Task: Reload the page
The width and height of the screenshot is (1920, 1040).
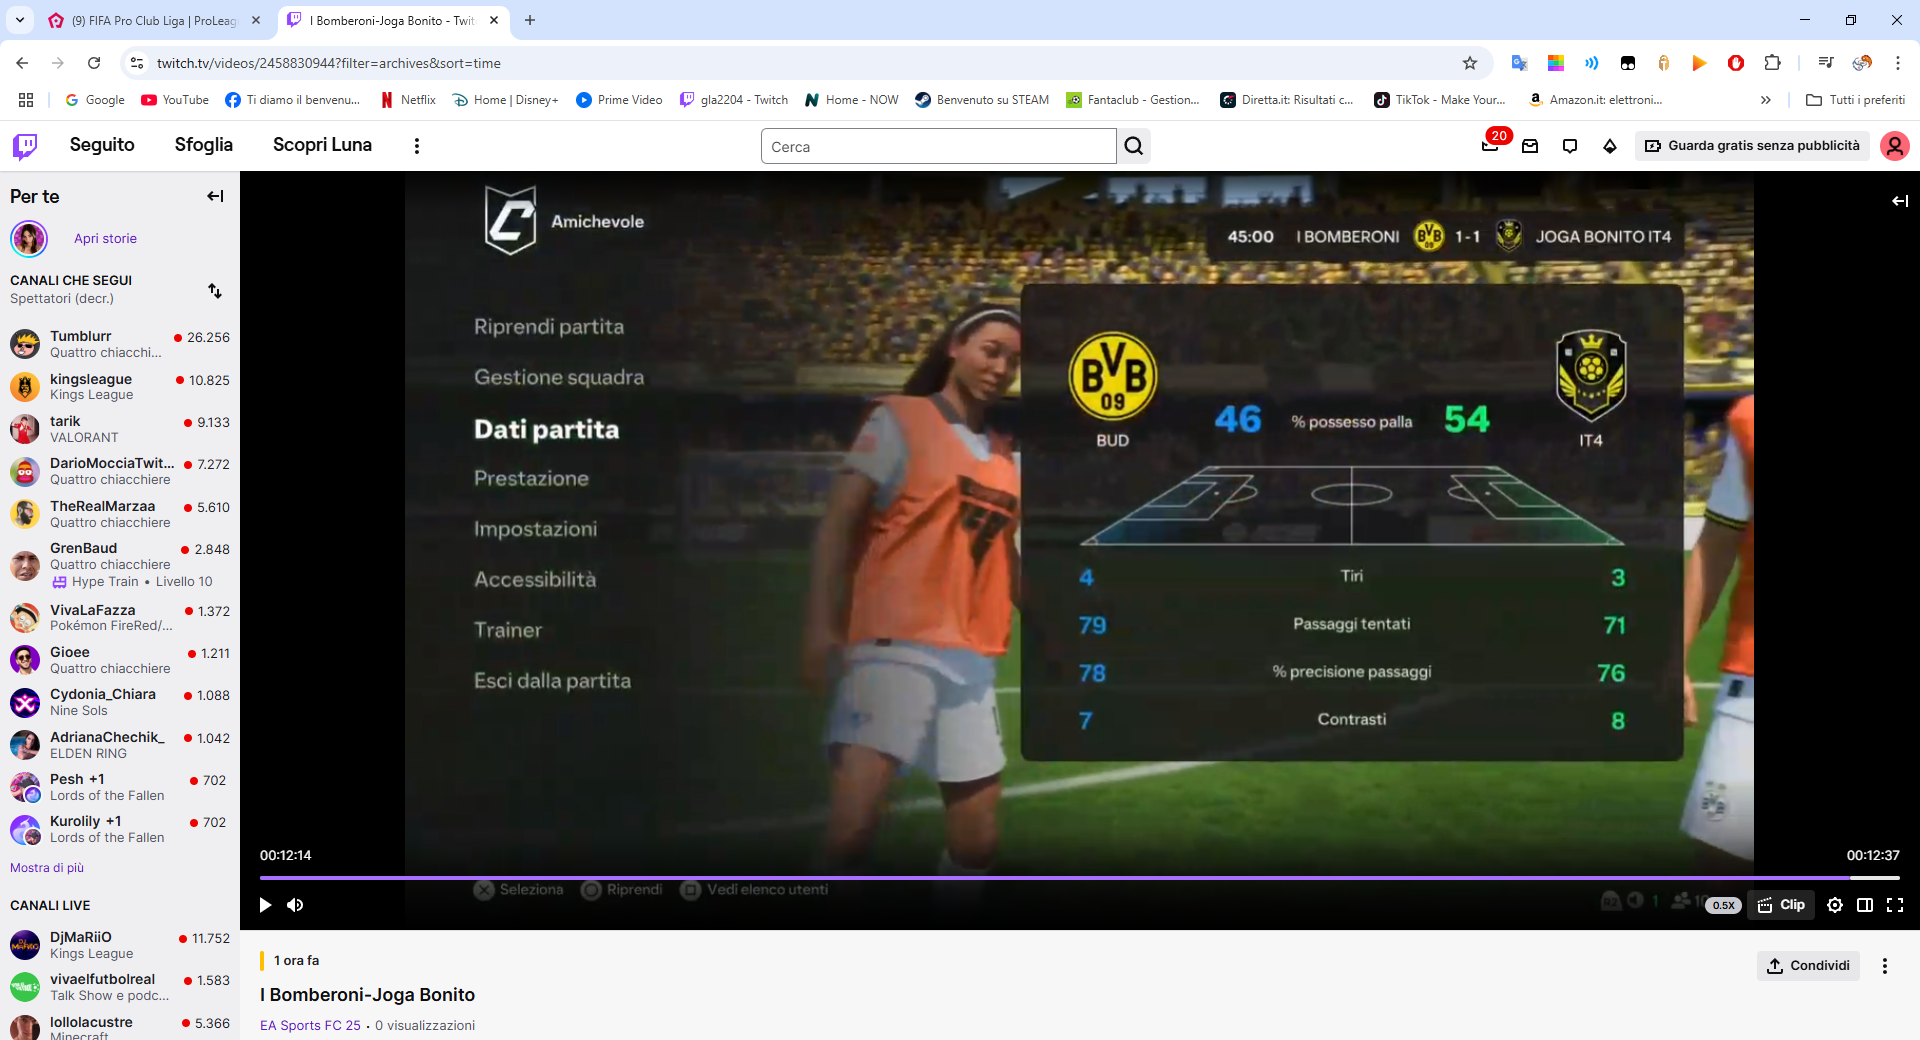Action: pyautogui.click(x=94, y=63)
